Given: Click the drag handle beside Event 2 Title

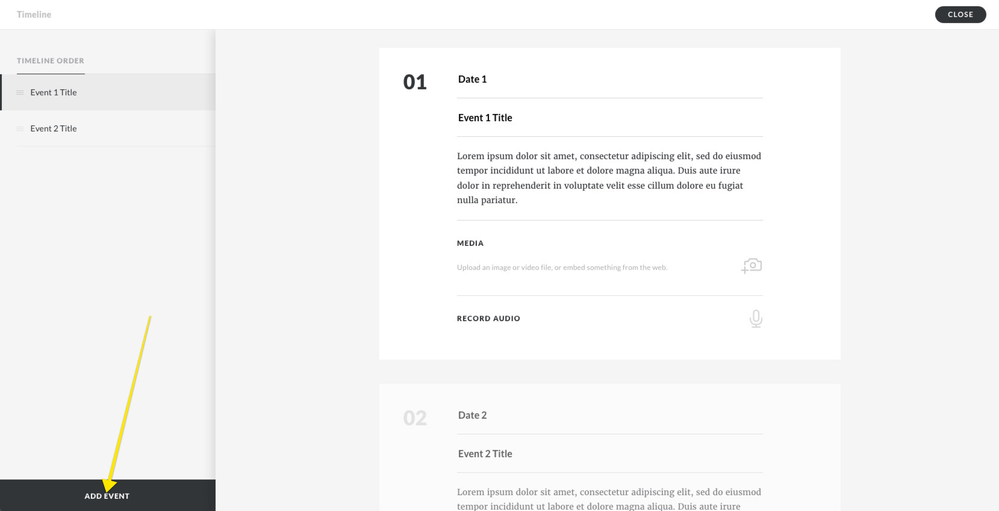Looking at the screenshot, I should [x=20, y=129].
